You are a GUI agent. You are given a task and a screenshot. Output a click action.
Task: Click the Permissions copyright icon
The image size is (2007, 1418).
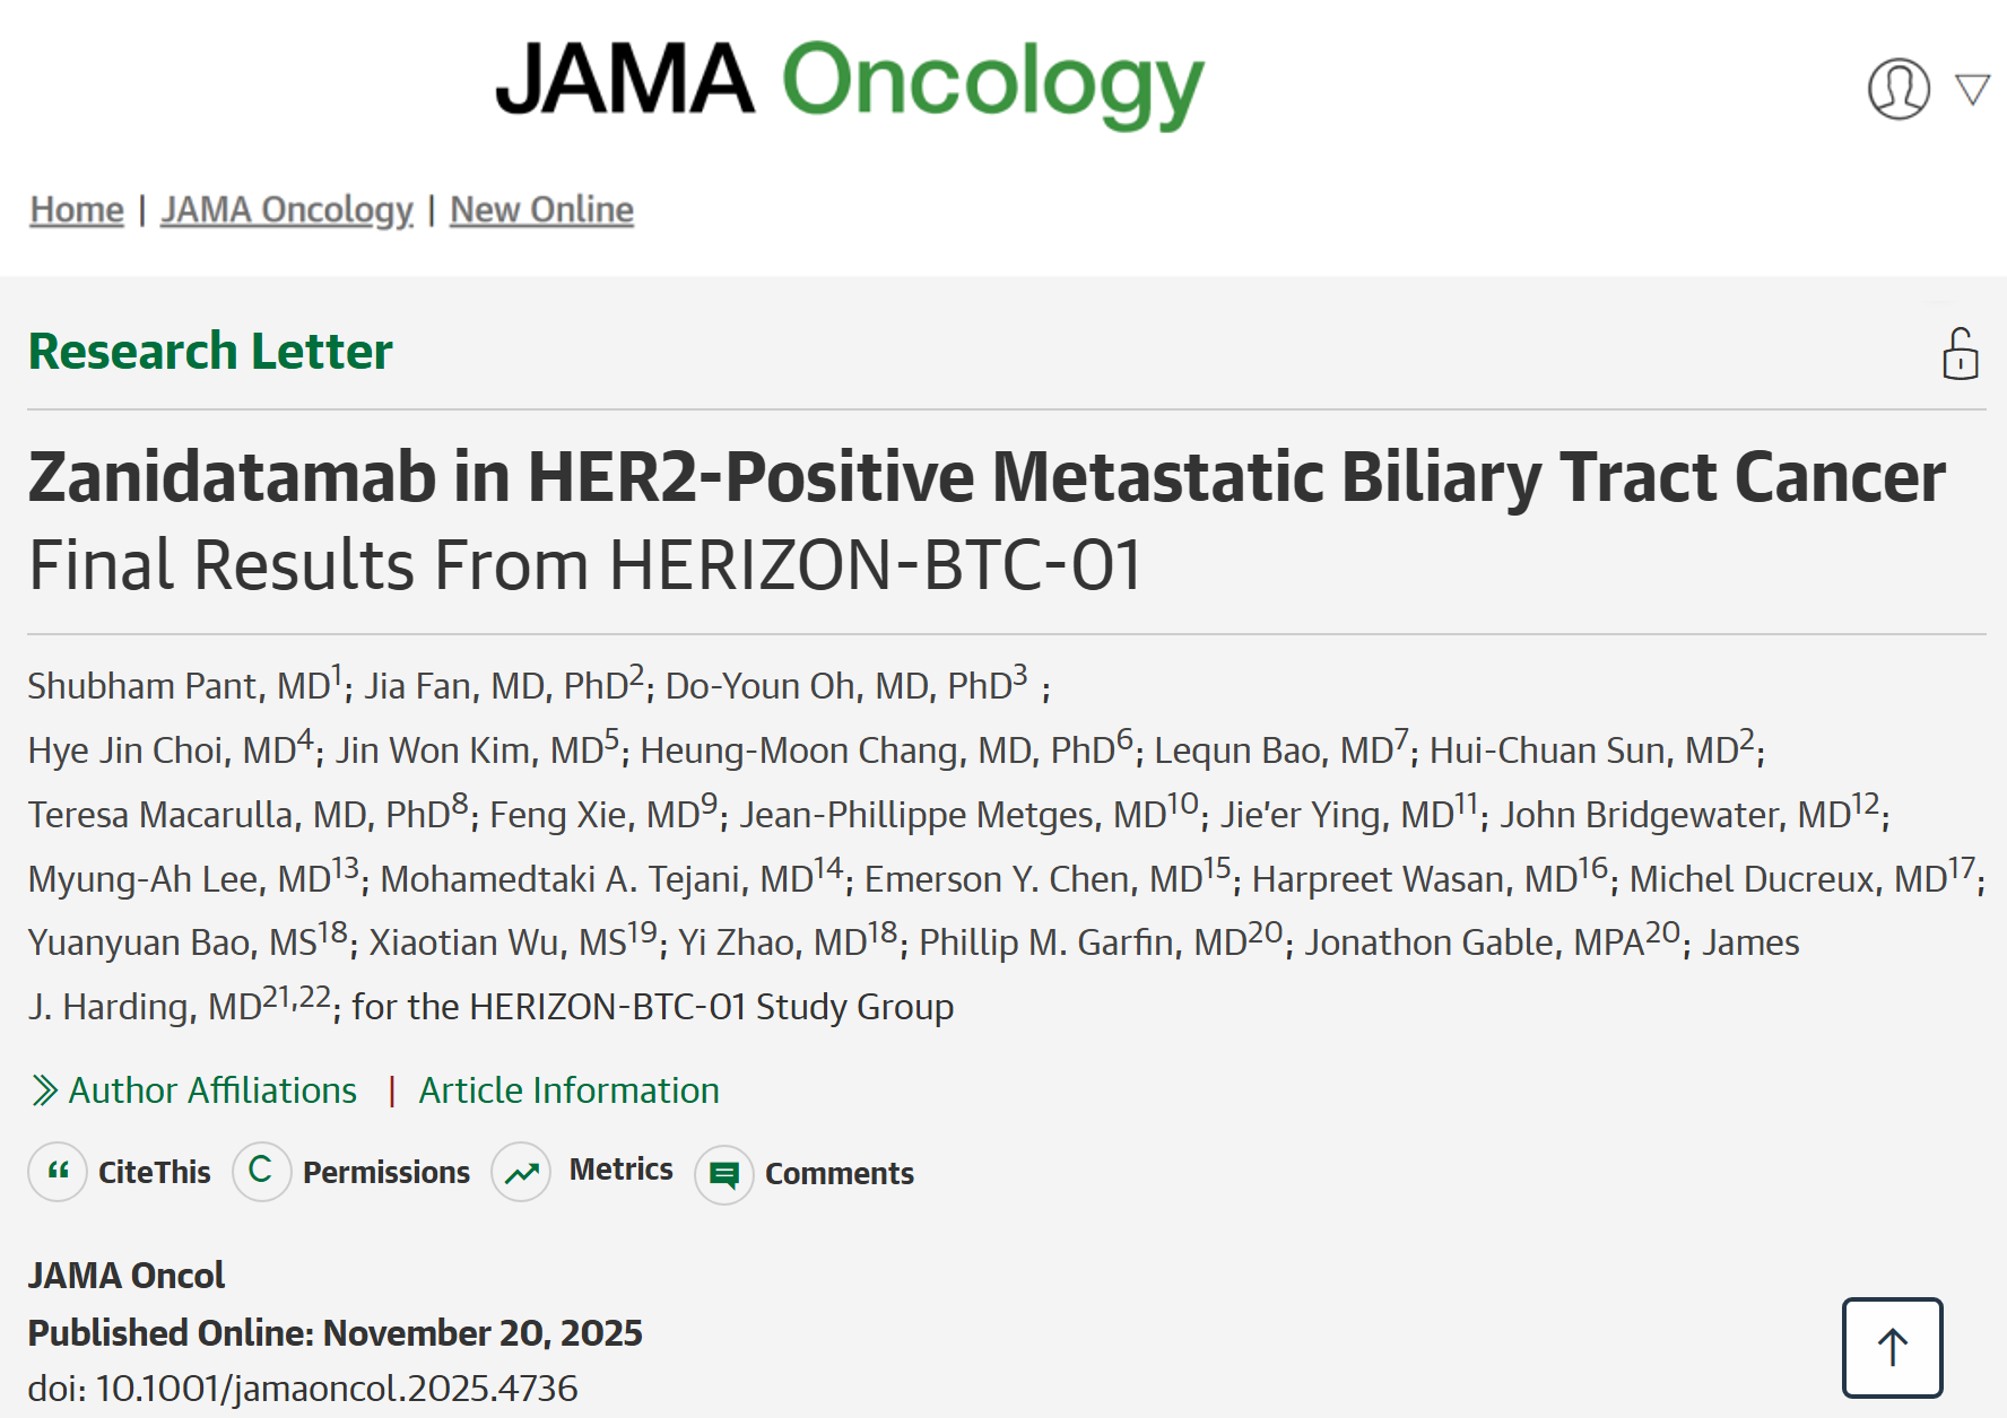pos(261,1171)
